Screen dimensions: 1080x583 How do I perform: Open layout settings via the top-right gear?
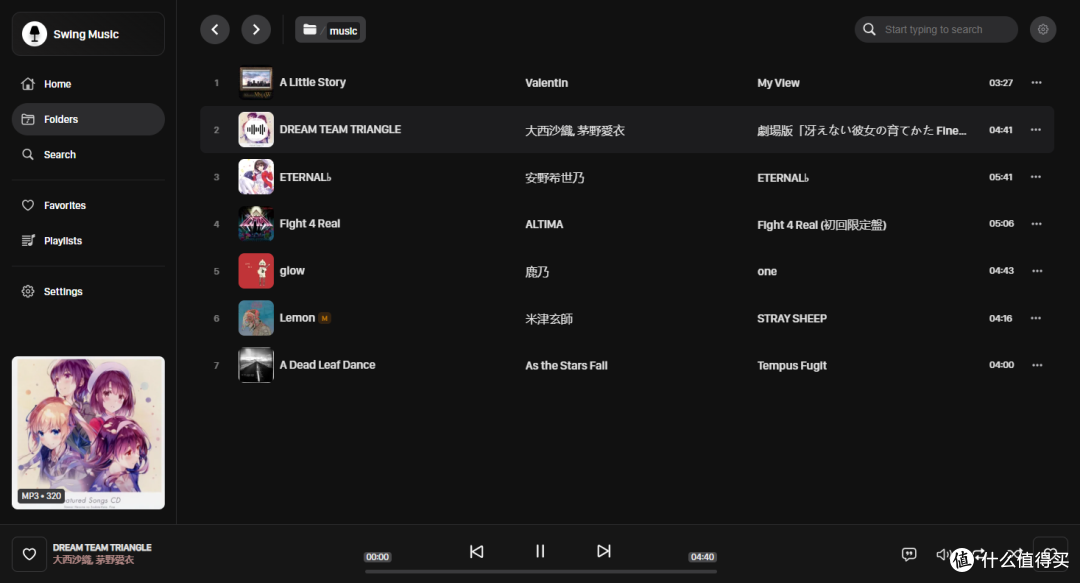click(x=1043, y=29)
